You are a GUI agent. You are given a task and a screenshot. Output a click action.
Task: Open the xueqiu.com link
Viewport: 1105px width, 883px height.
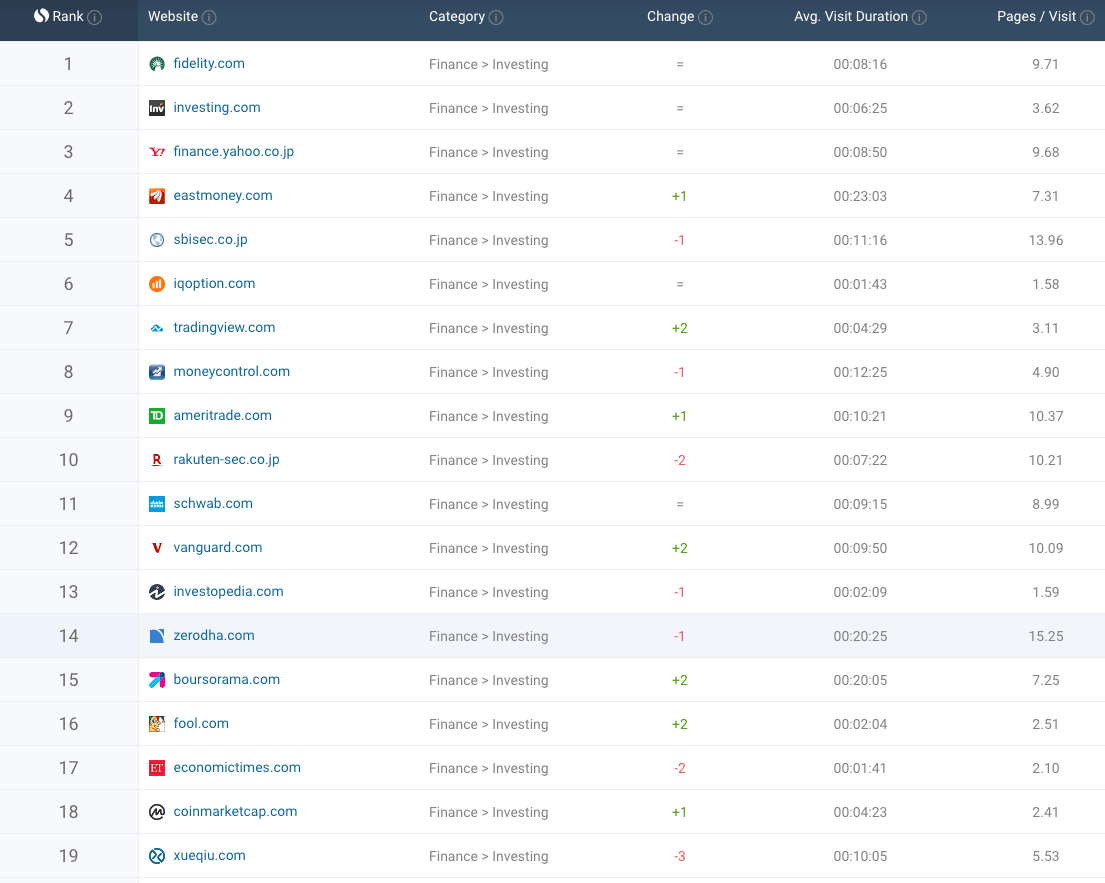coord(209,856)
